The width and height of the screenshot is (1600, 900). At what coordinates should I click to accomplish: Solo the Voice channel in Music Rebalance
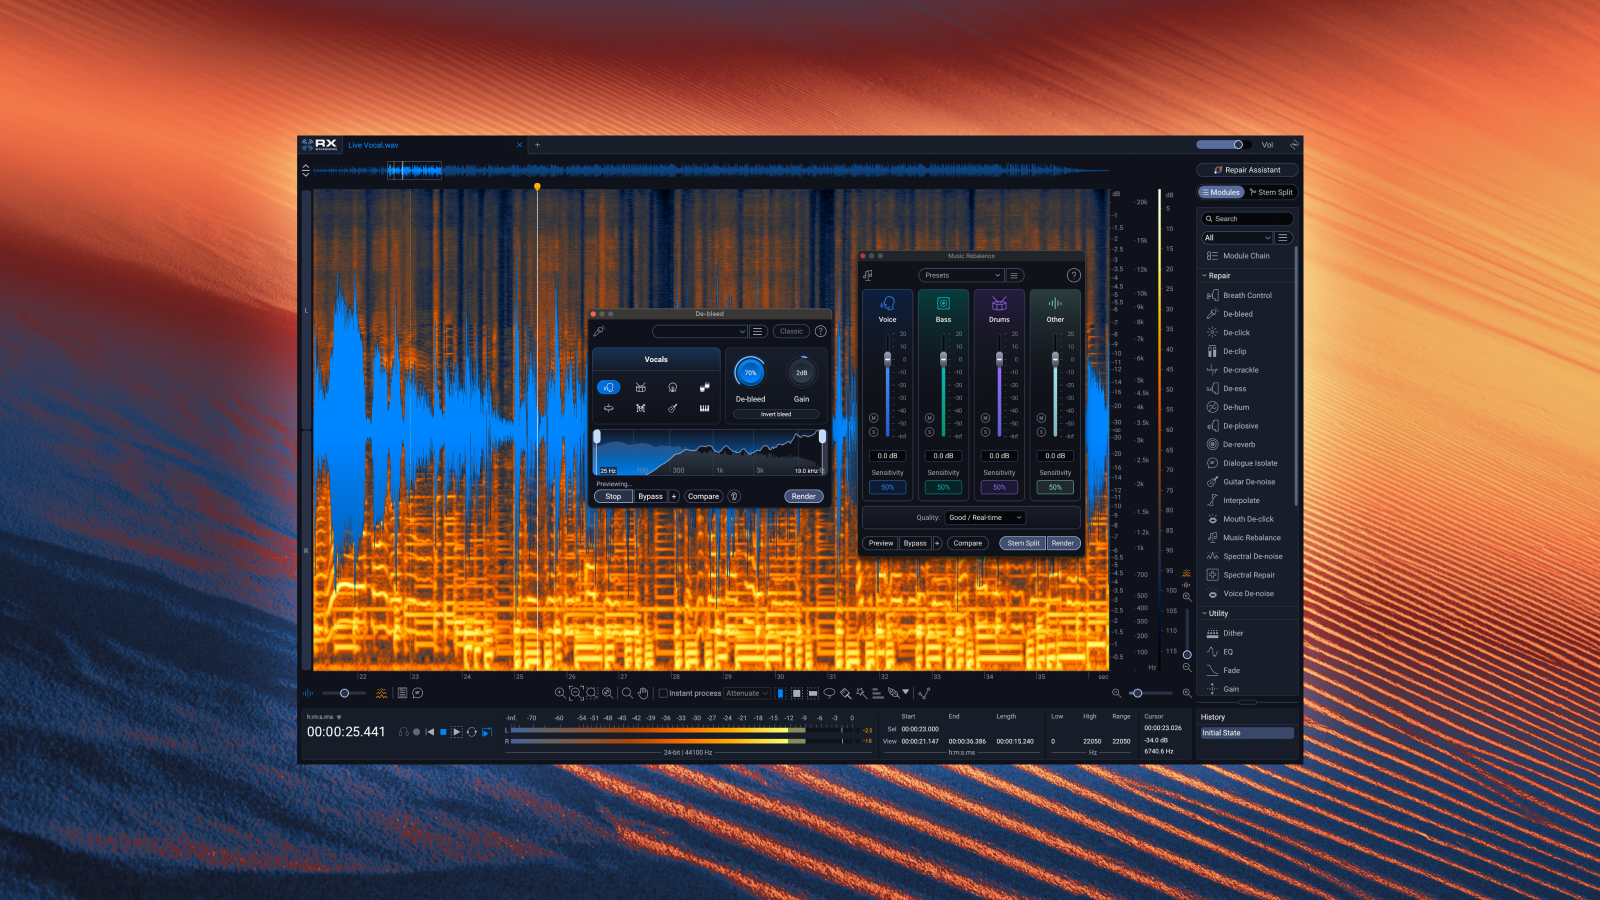873,432
